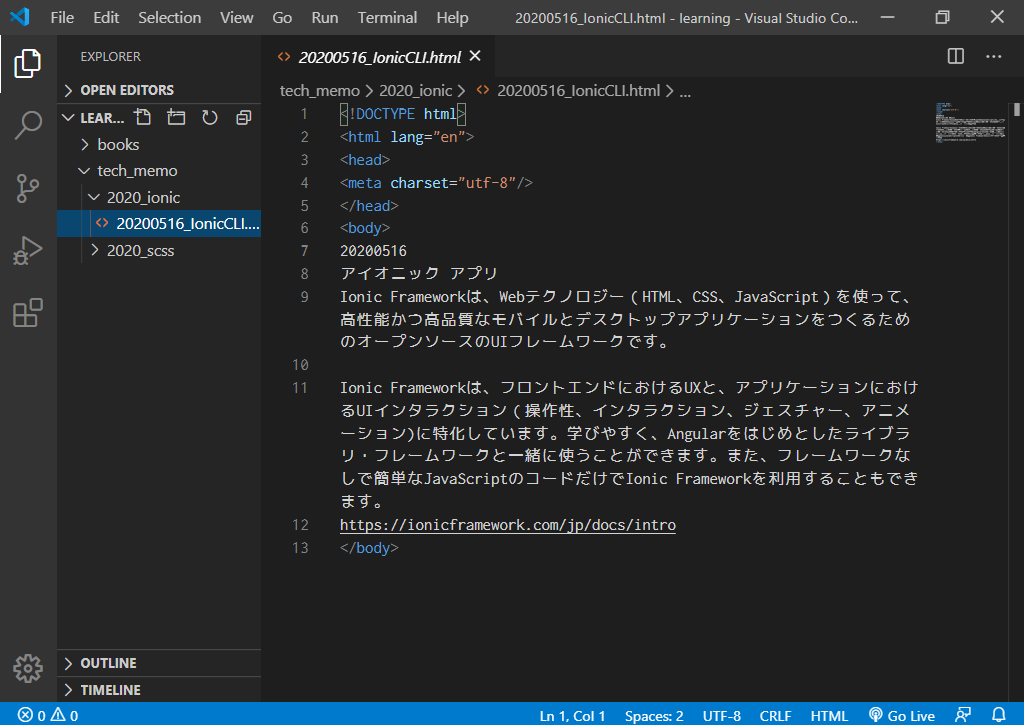The width and height of the screenshot is (1024, 725).
Task: Click the editor vertical scrollbar thumb
Action: (1017, 109)
